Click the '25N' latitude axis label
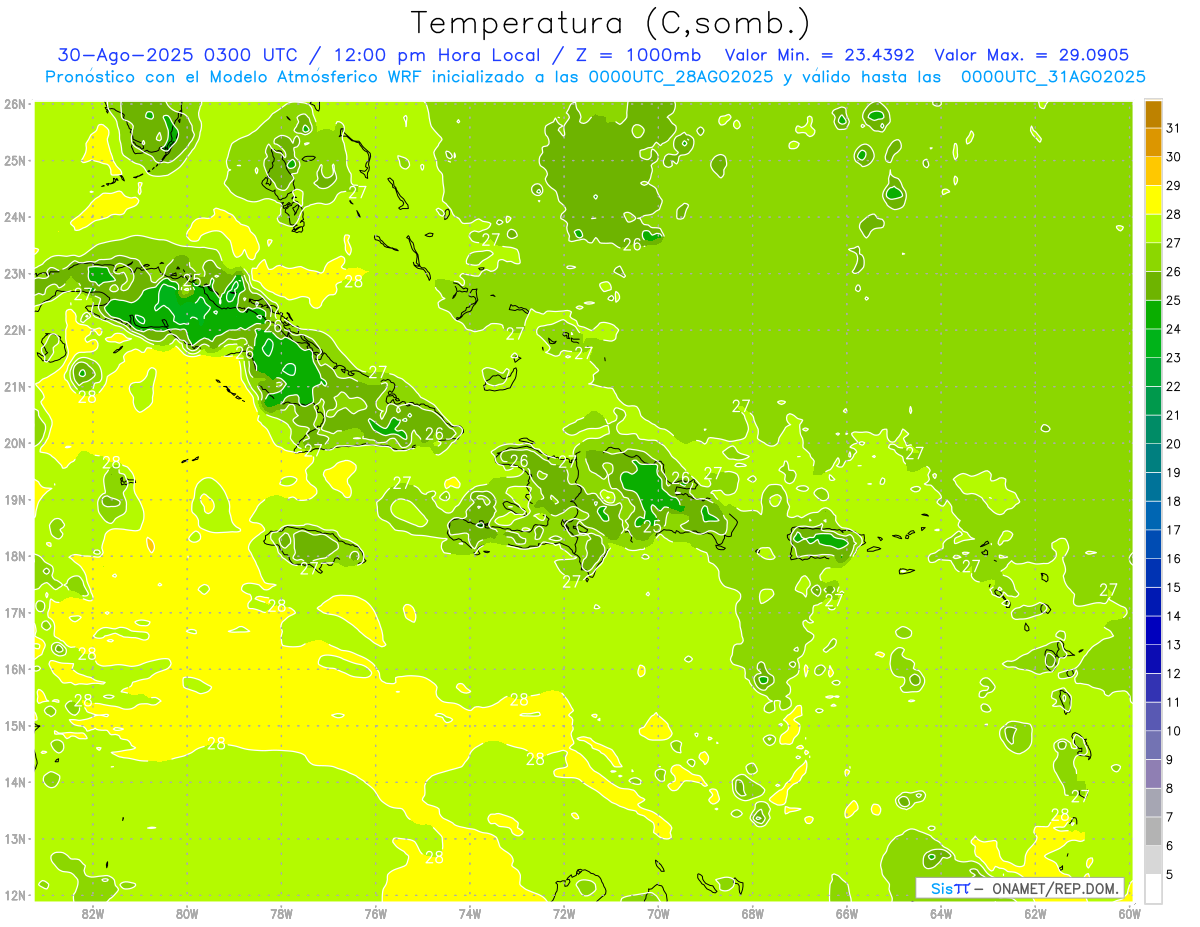The height and width of the screenshot is (927, 1200). [14, 160]
